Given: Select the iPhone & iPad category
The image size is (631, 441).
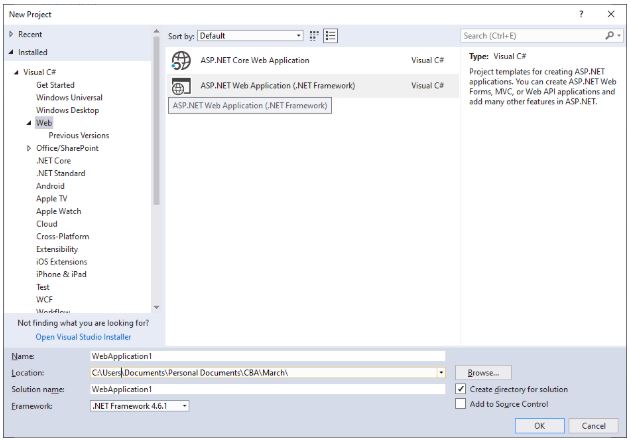Looking at the screenshot, I should (61, 274).
